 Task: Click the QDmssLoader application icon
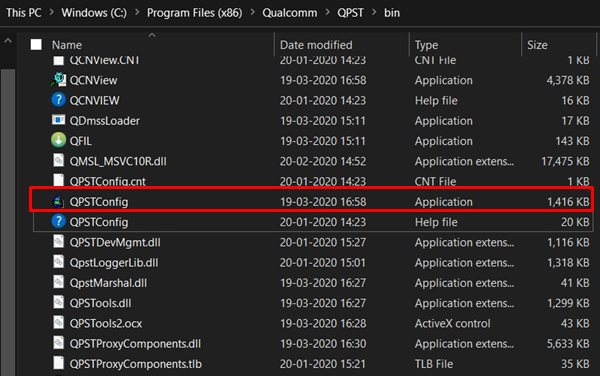pyautogui.click(x=58, y=120)
